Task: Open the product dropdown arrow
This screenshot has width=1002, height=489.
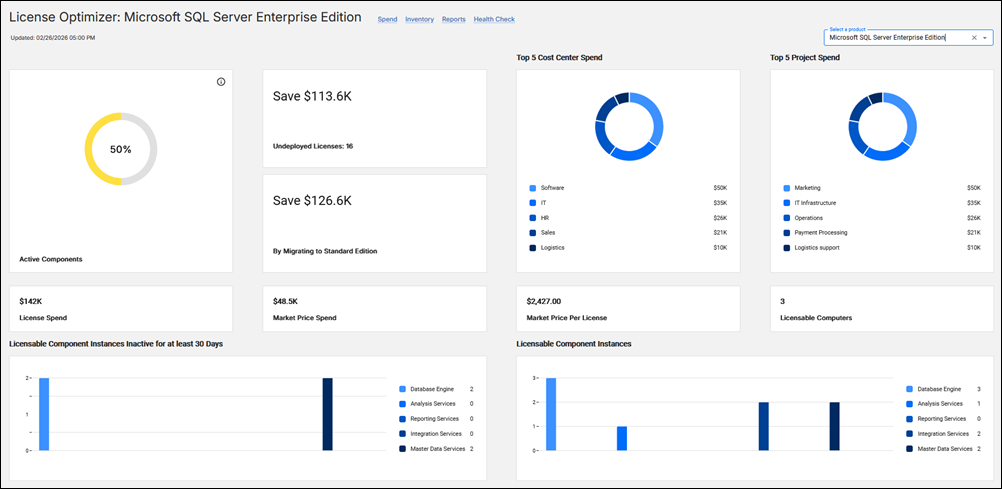Action: (985, 38)
